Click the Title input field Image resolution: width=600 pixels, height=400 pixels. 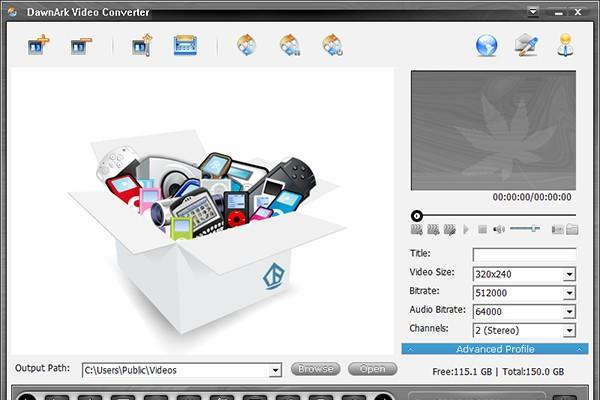tap(524, 255)
